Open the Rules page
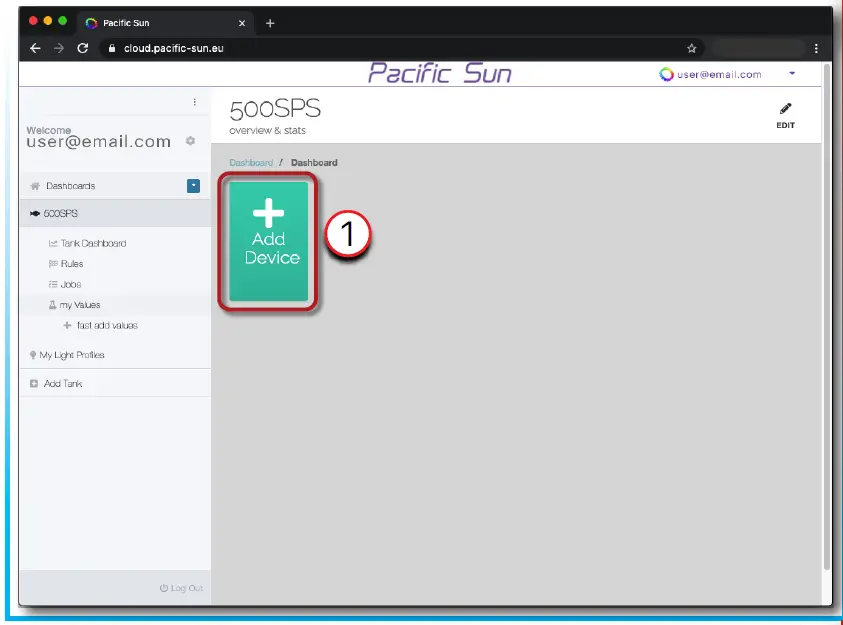The image size is (843, 625). coord(72,264)
